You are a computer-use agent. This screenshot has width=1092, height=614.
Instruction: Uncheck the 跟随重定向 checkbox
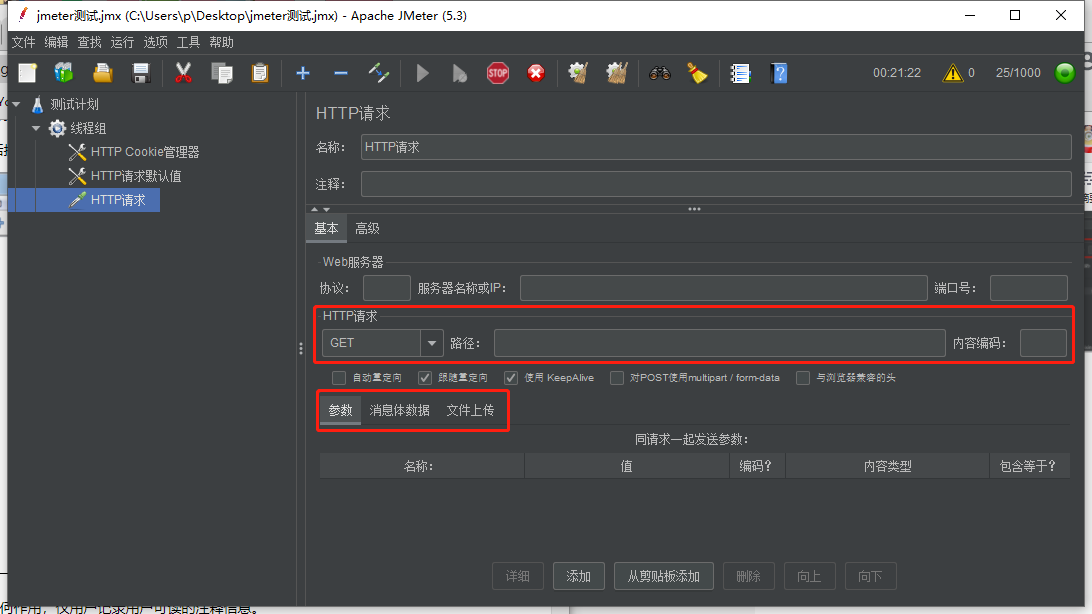click(x=425, y=378)
